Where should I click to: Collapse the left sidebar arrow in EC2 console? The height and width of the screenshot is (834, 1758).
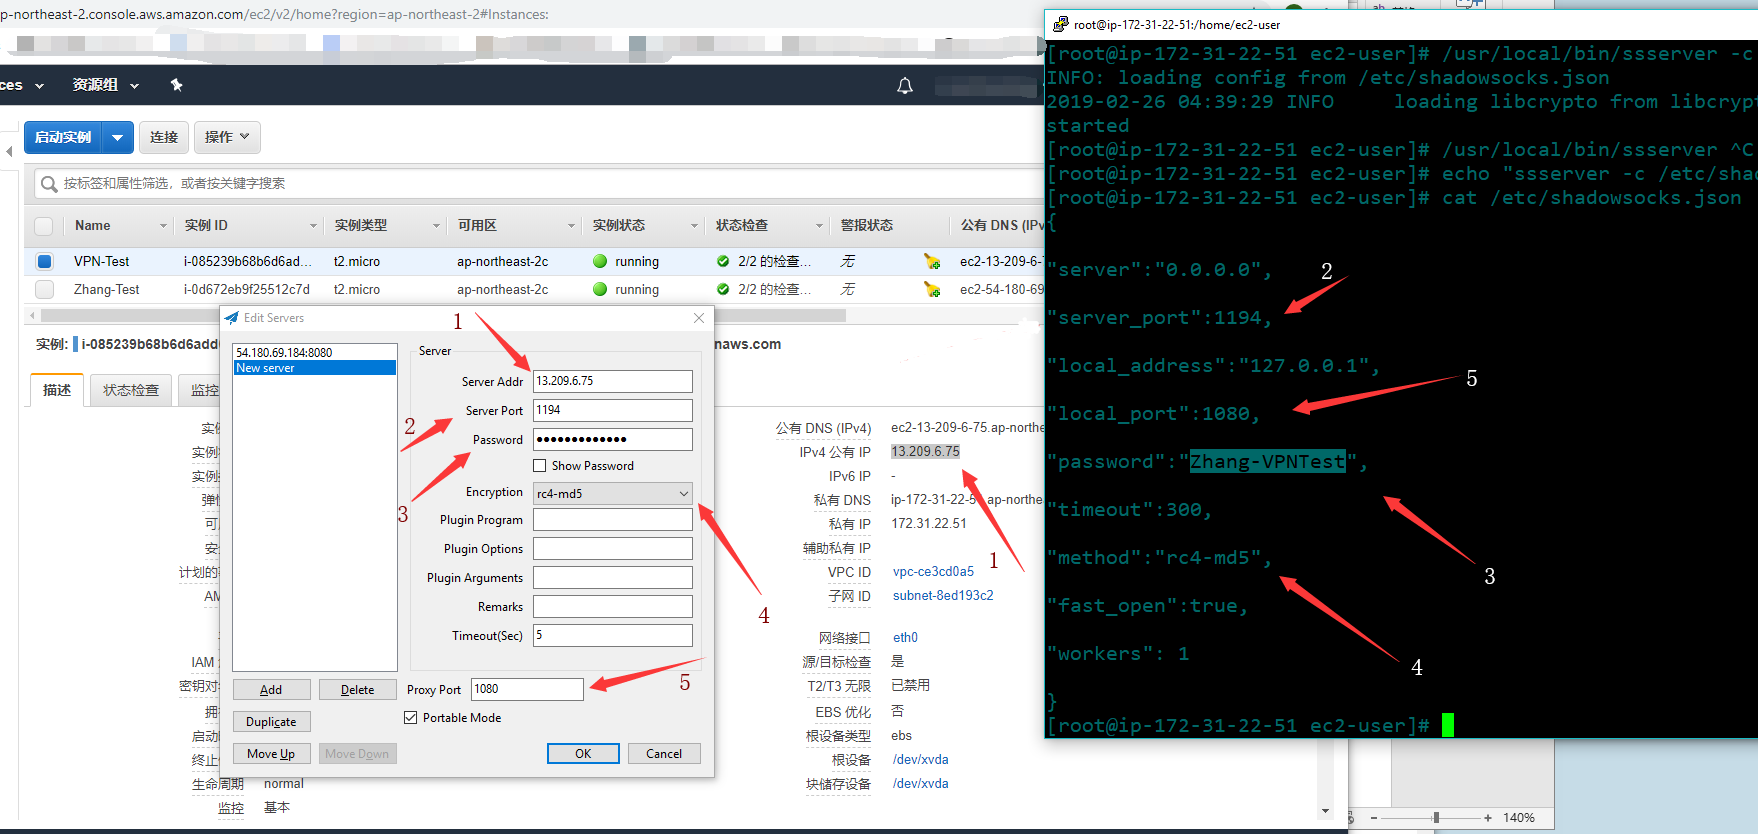9,152
